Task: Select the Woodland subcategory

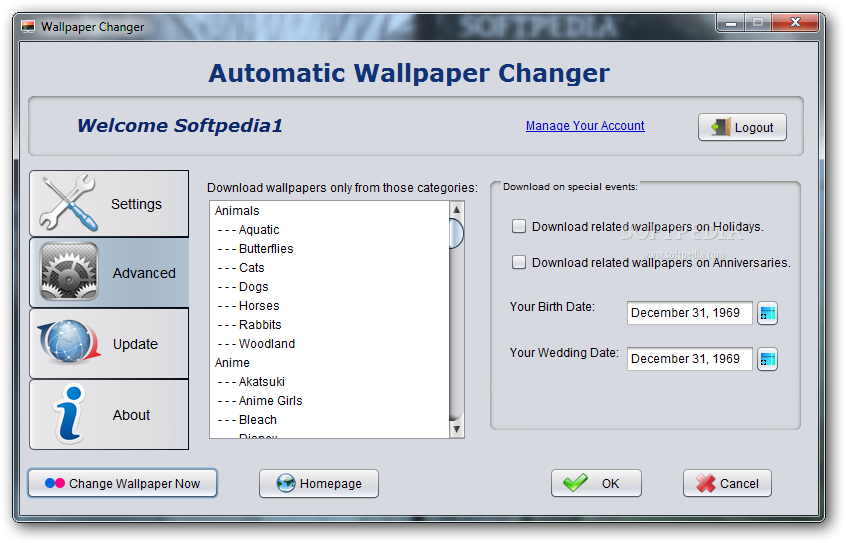Action: tap(329, 343)
